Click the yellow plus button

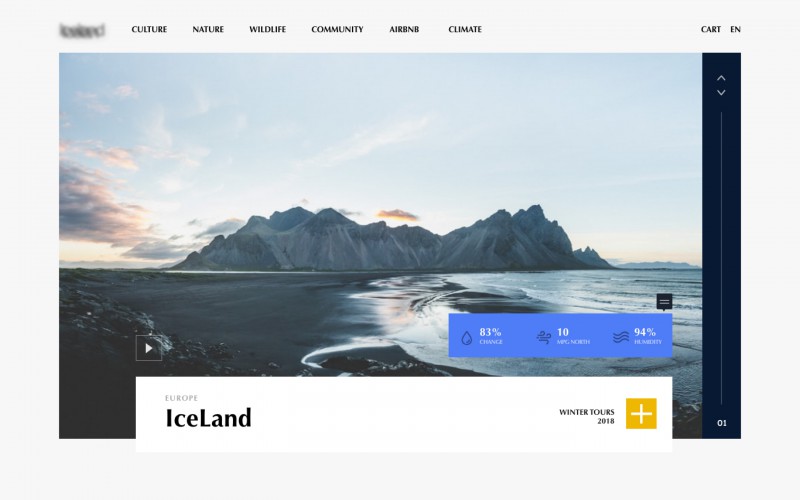(641, 413)
